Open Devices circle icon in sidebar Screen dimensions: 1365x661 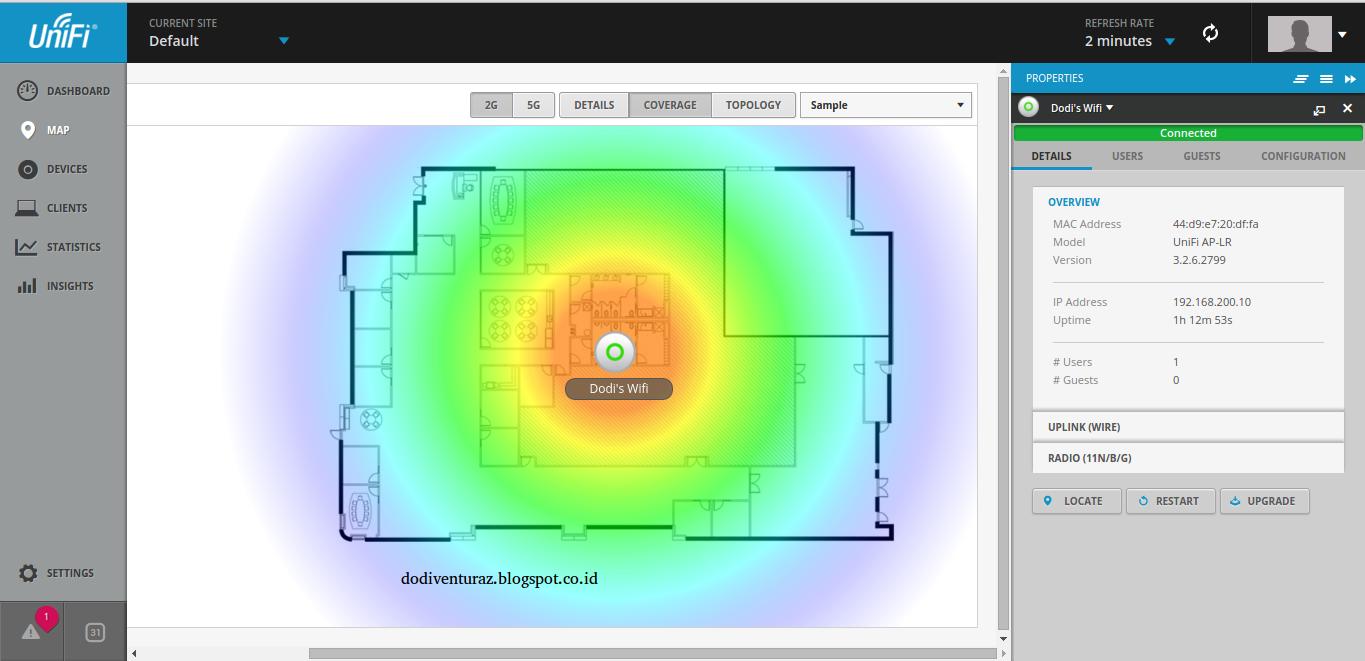click(x=28, y=169)
